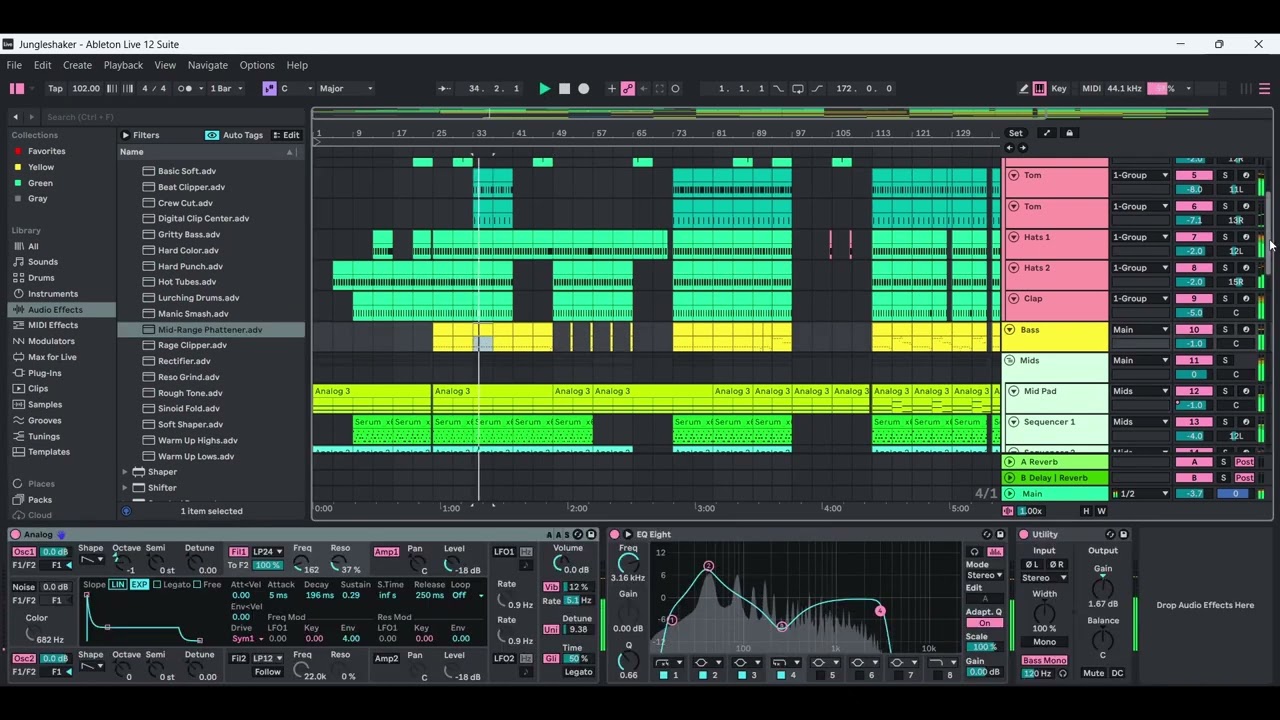Screen dimensions: 1280x720
Task: Toggle Bass Mono in Utility
Action: (x=1044, y=661)
